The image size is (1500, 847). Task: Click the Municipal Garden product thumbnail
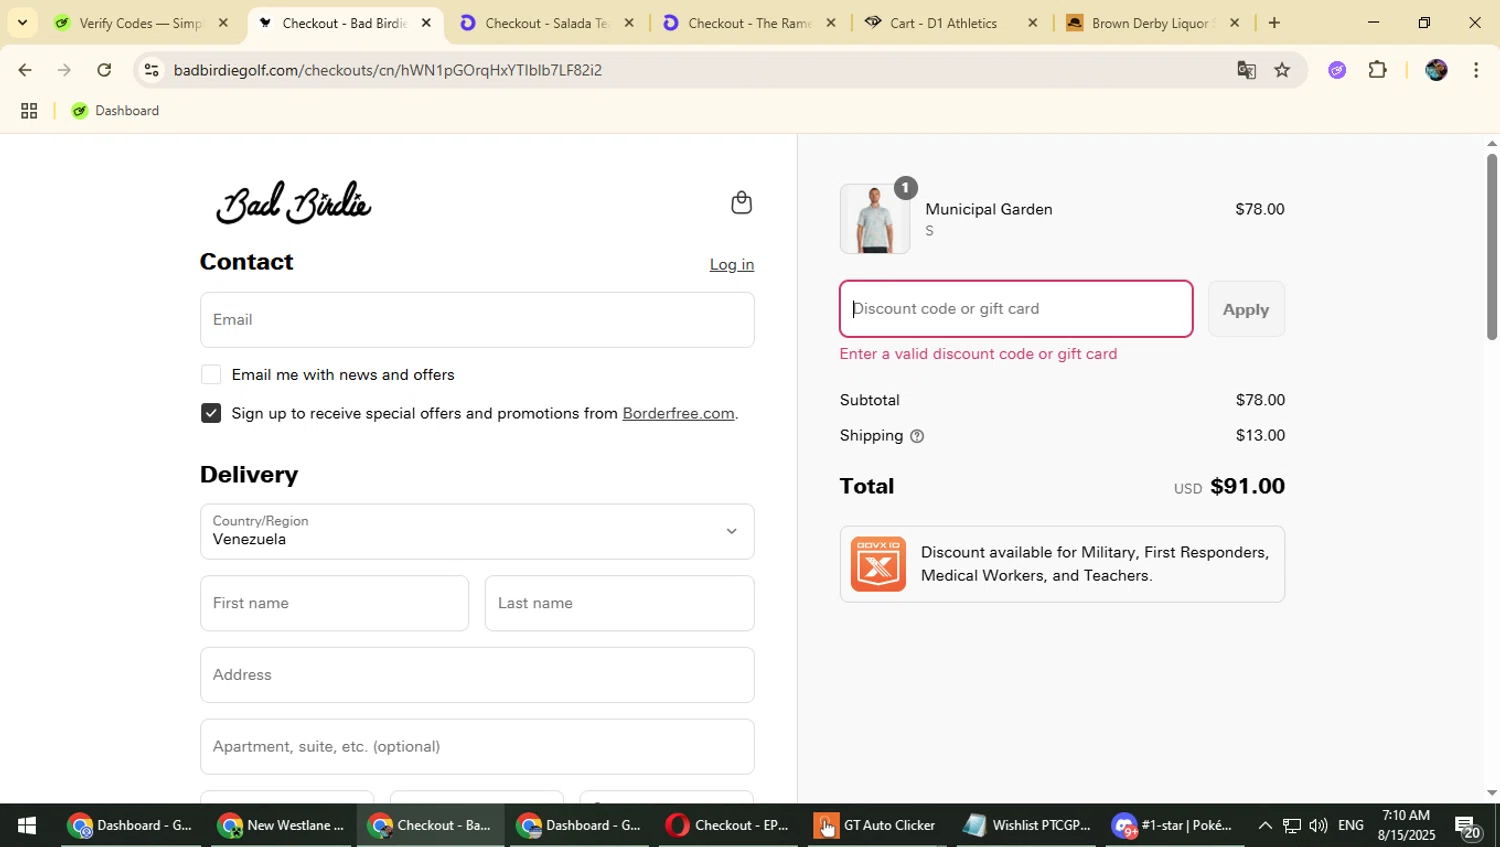[x=875, y=219]
